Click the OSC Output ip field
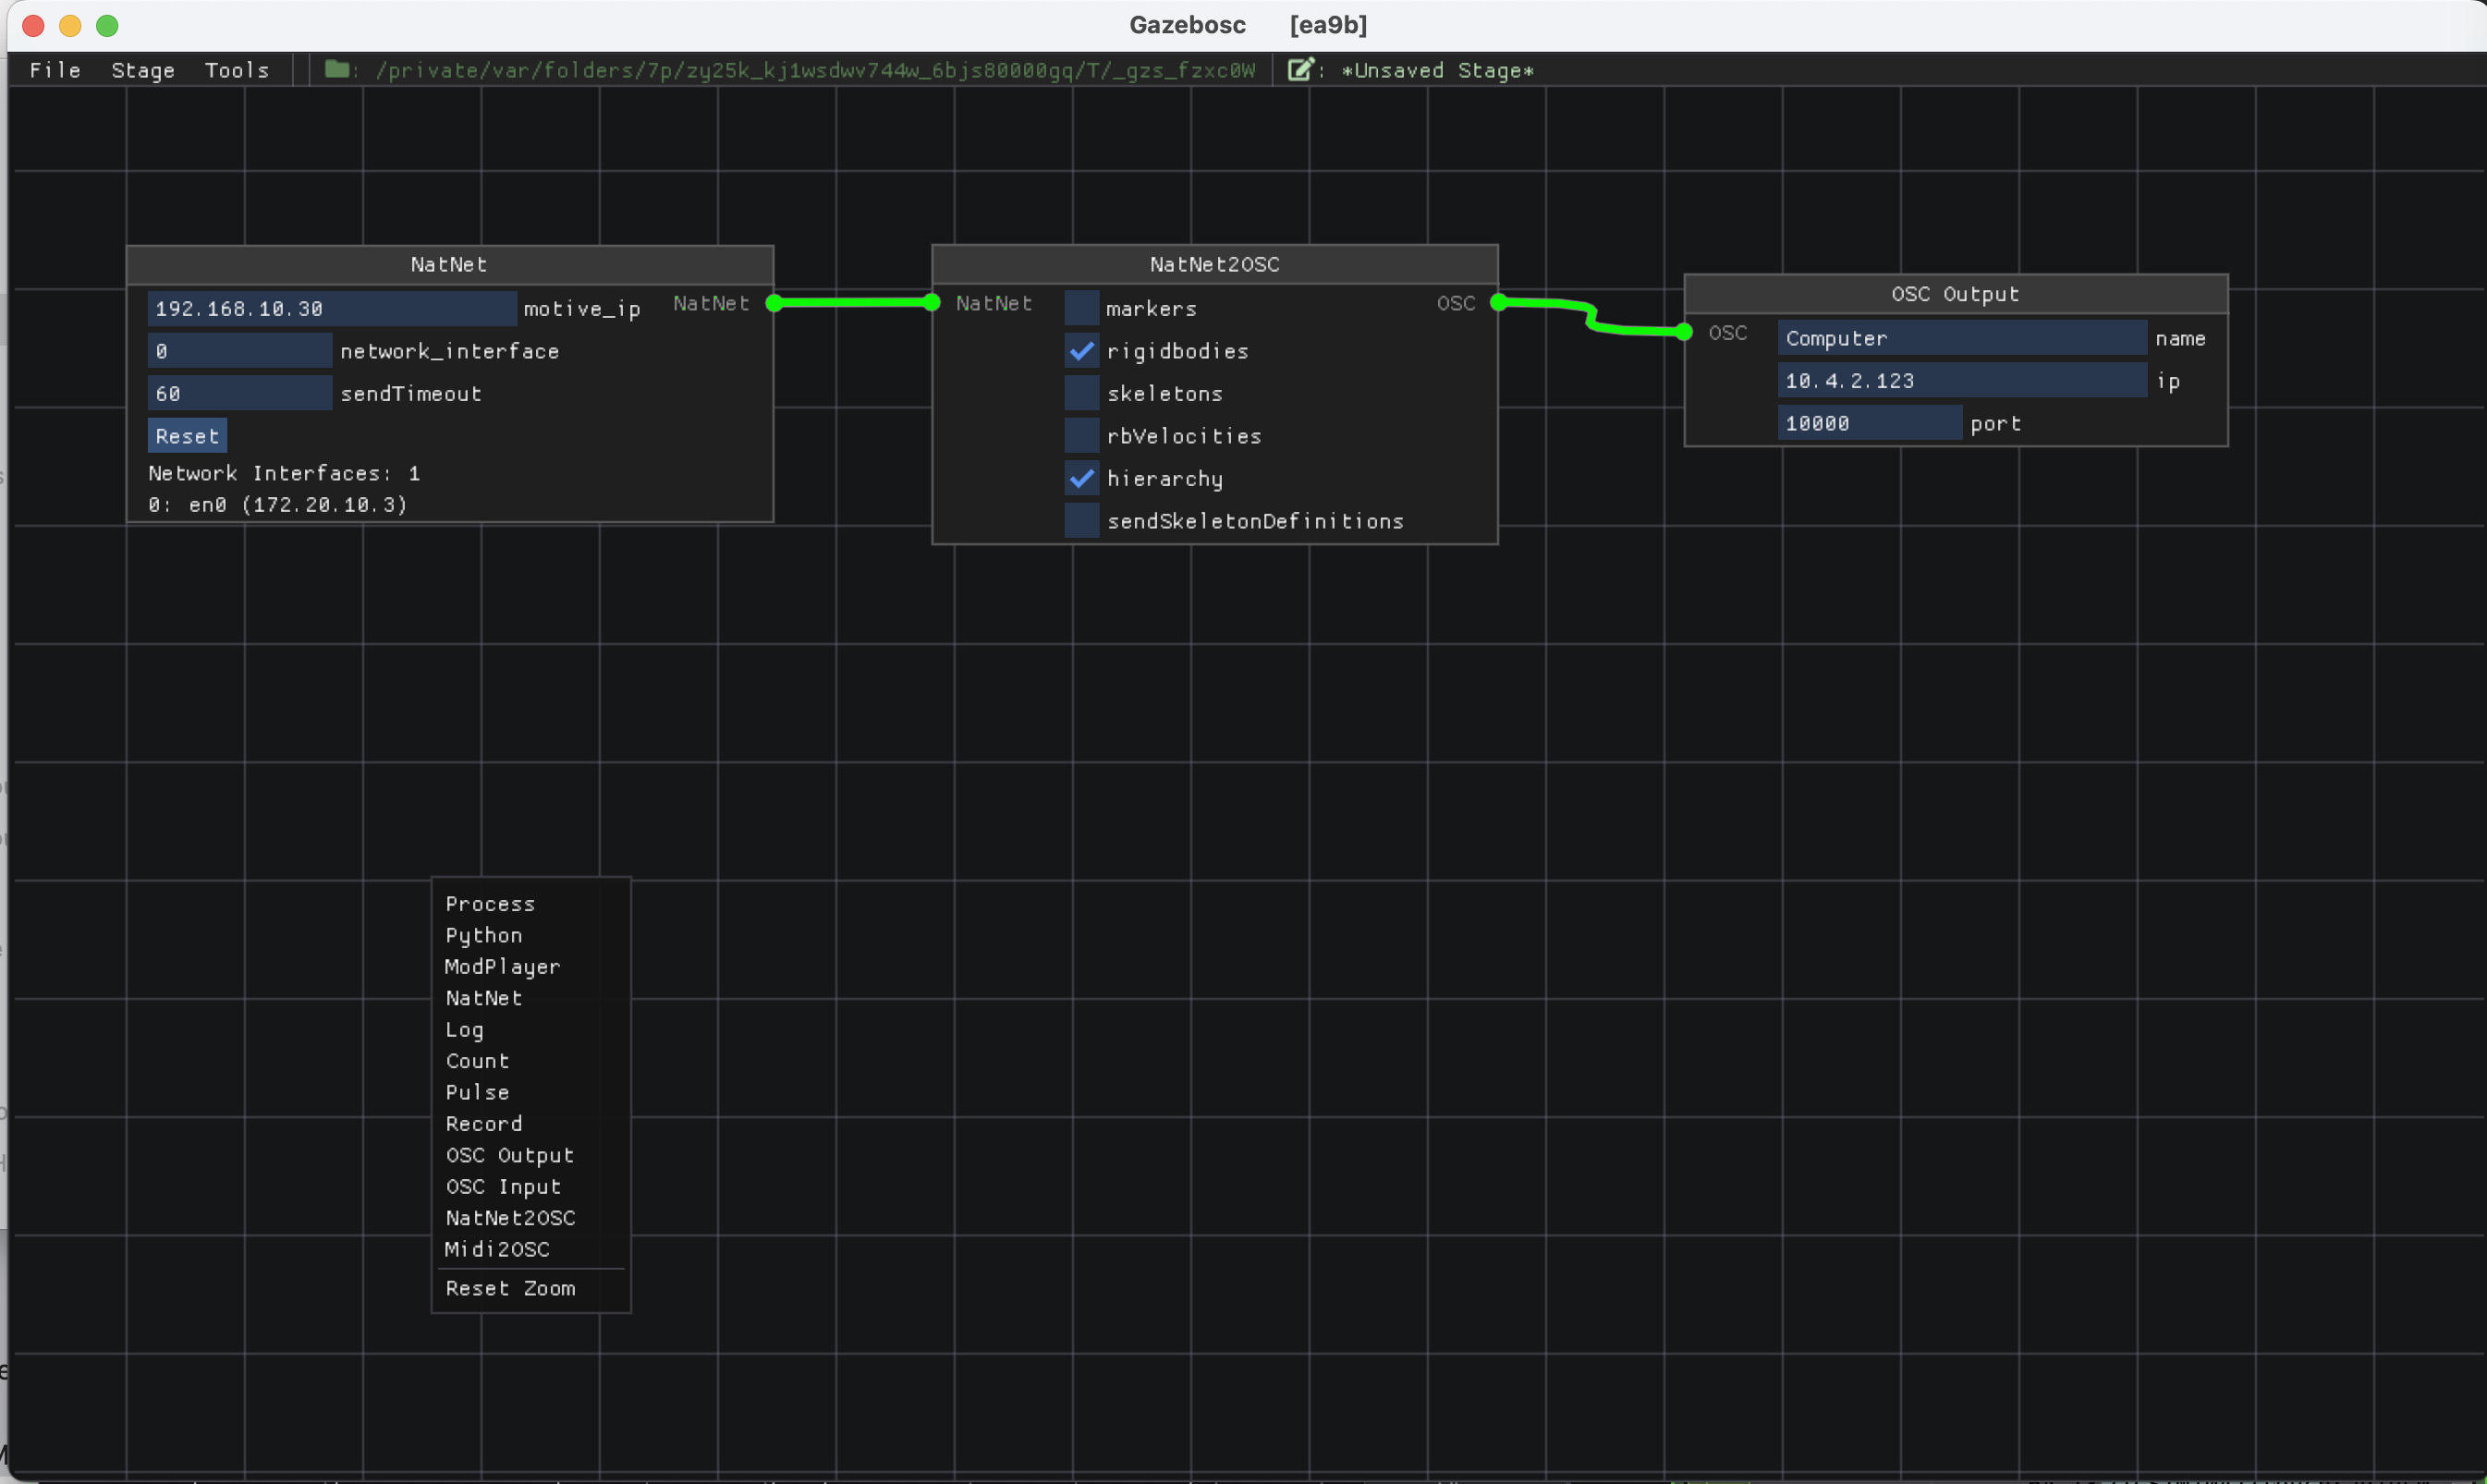This screenshot has height=1484, width=2487. tap(1962, 380)
